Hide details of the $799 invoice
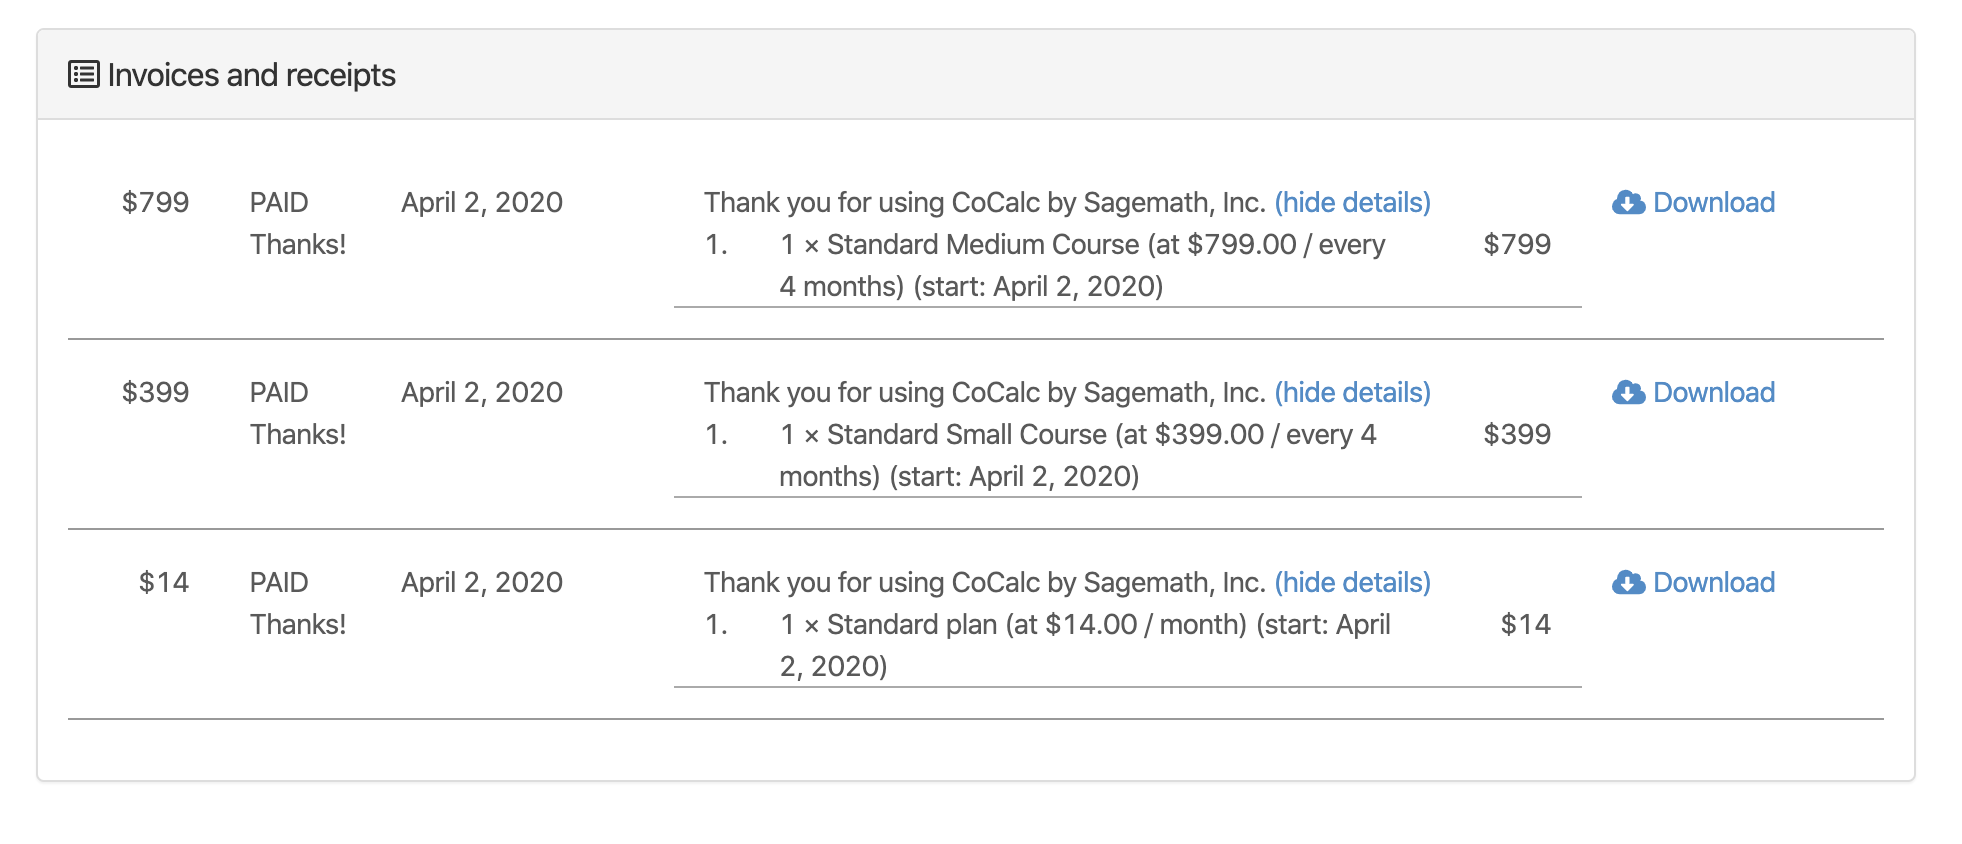The image size is (1962, 844). [1352, 203]
